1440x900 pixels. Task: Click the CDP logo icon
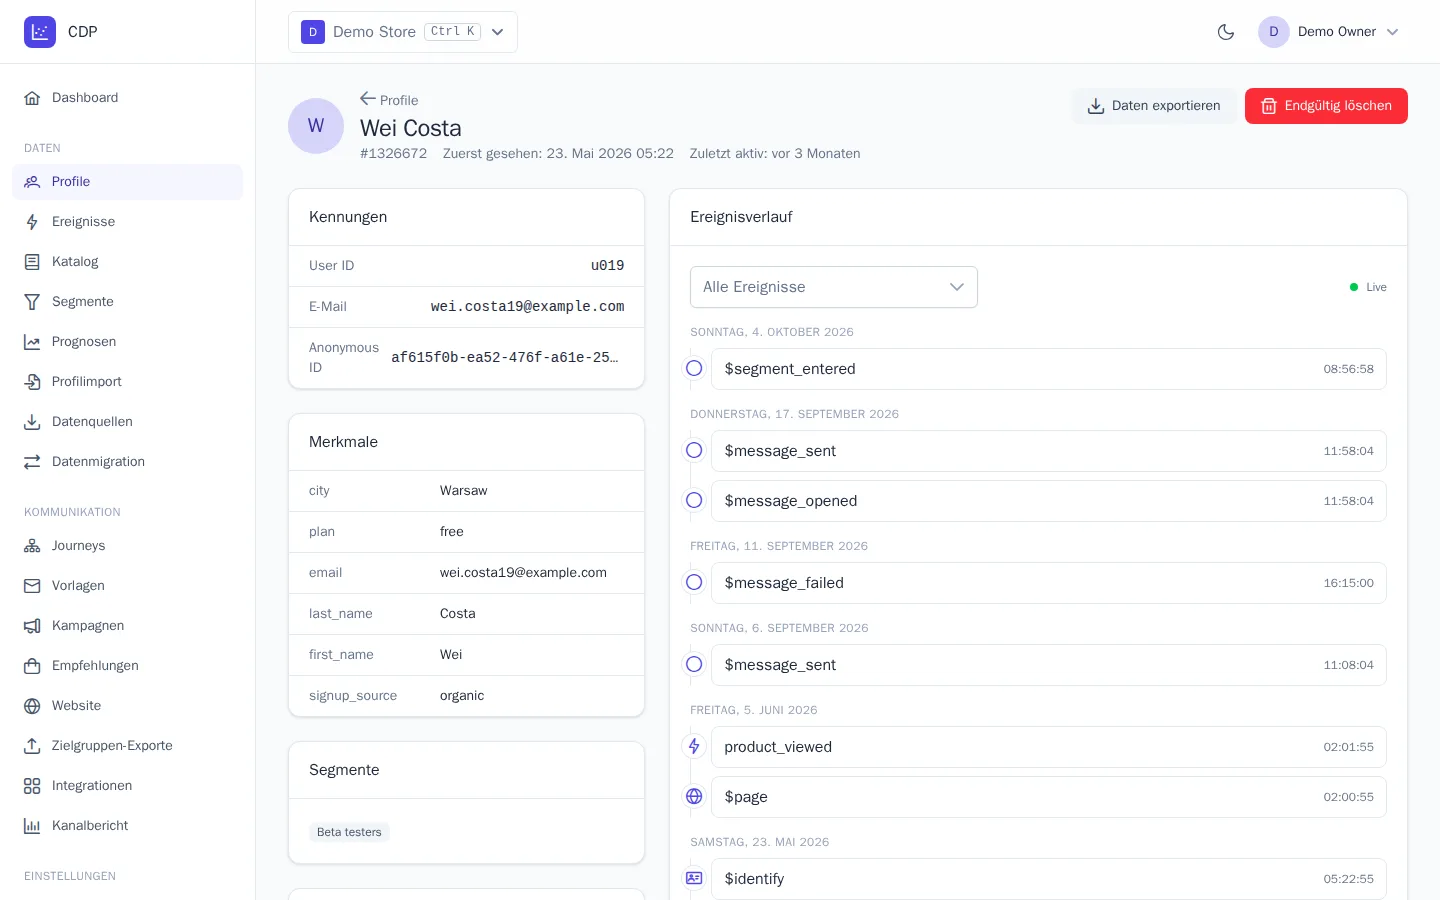tap(40, 32)
